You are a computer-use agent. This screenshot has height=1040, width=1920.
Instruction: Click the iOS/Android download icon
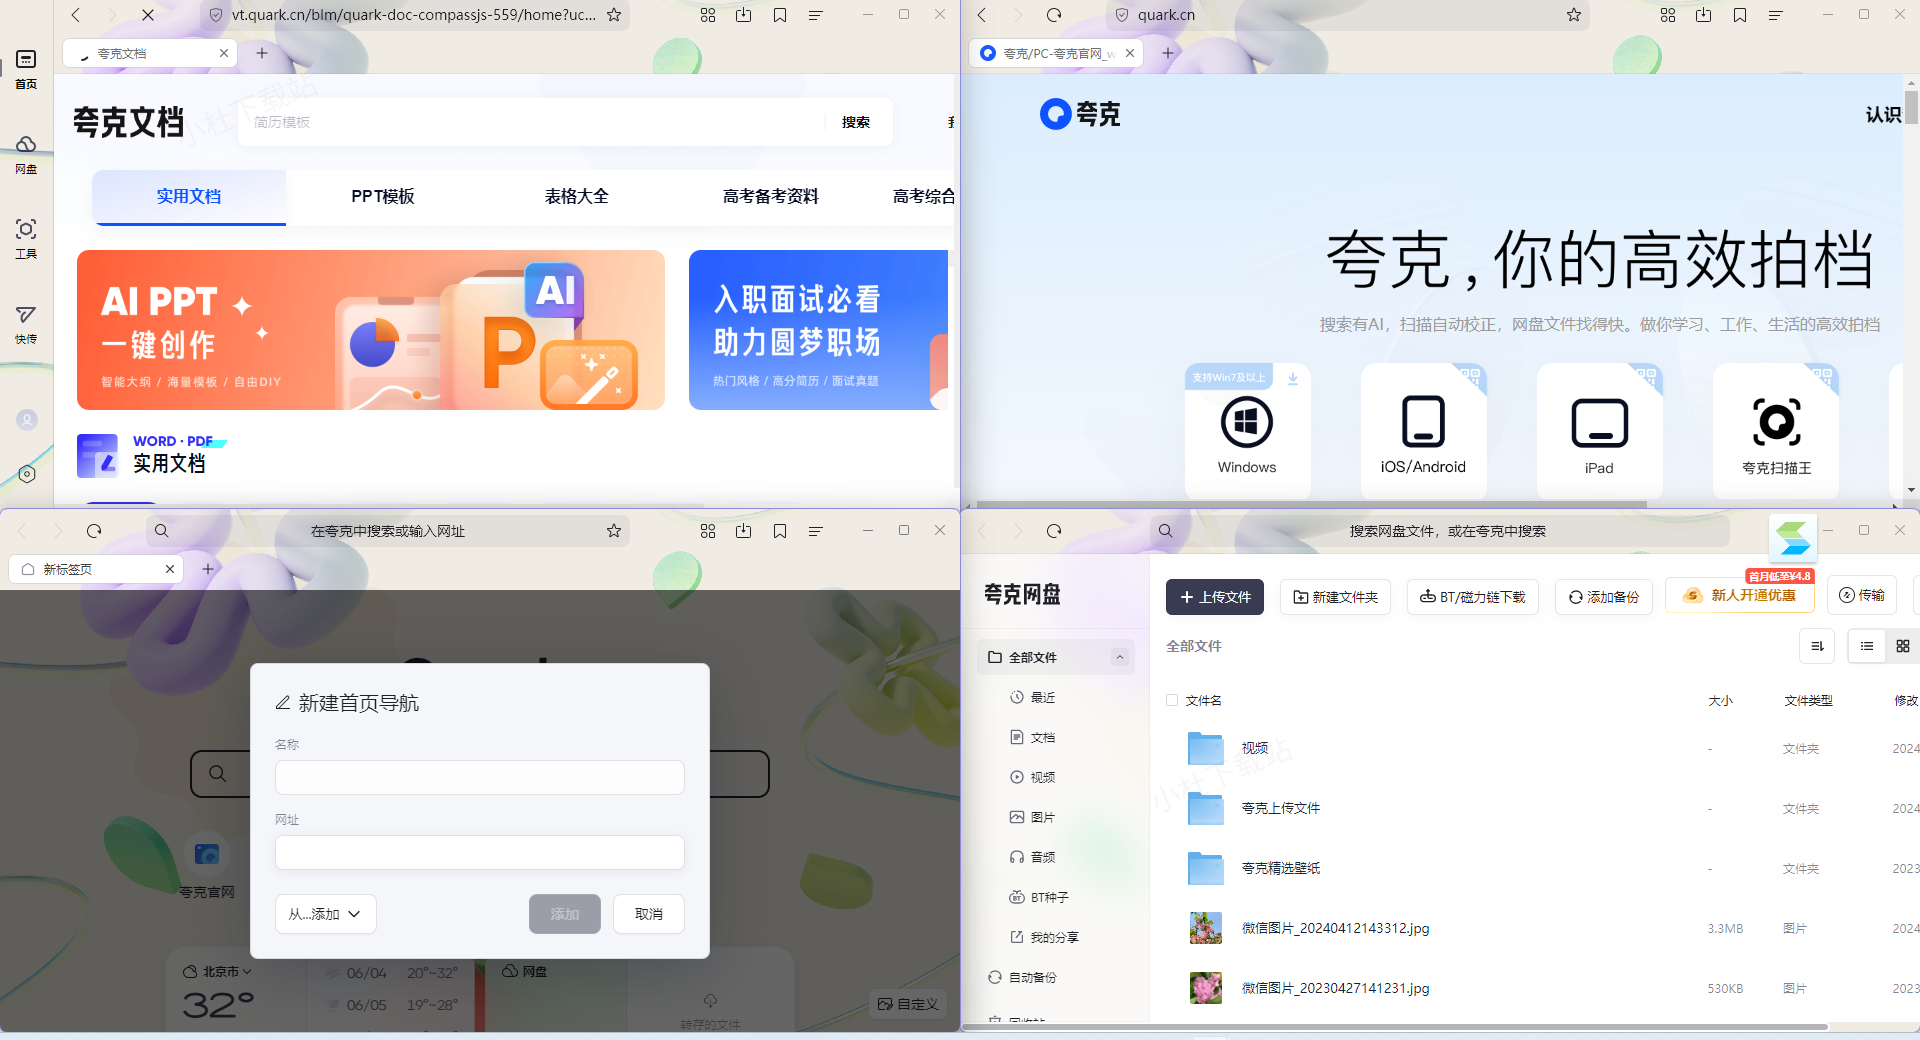[1423, 422]
